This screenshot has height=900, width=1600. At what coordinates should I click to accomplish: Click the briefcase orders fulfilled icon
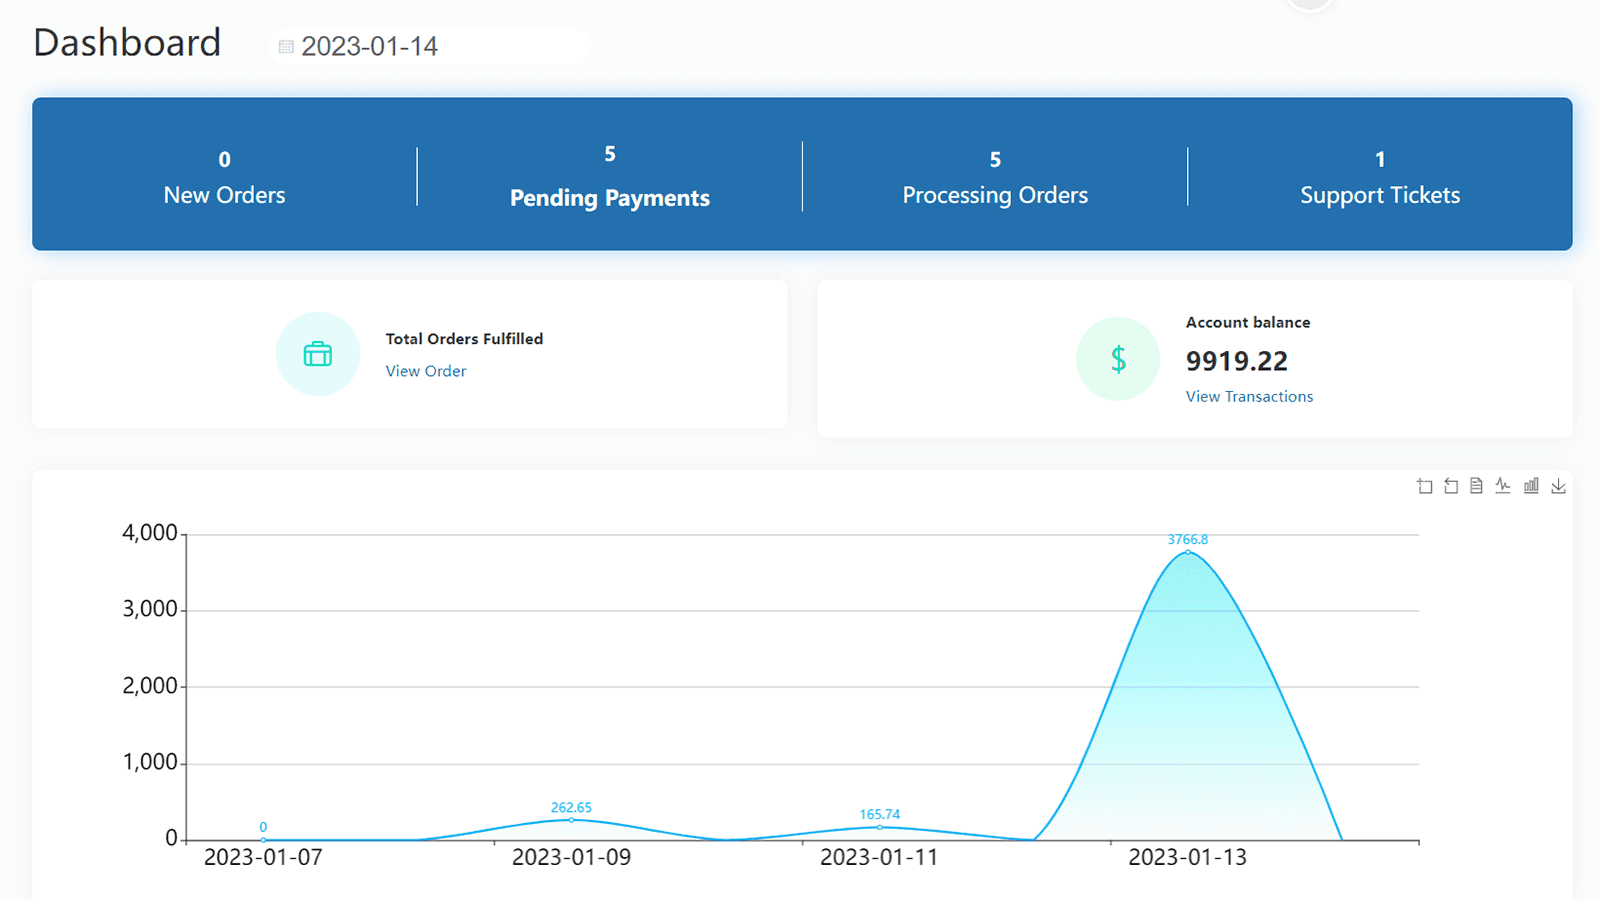pos(318,354)
